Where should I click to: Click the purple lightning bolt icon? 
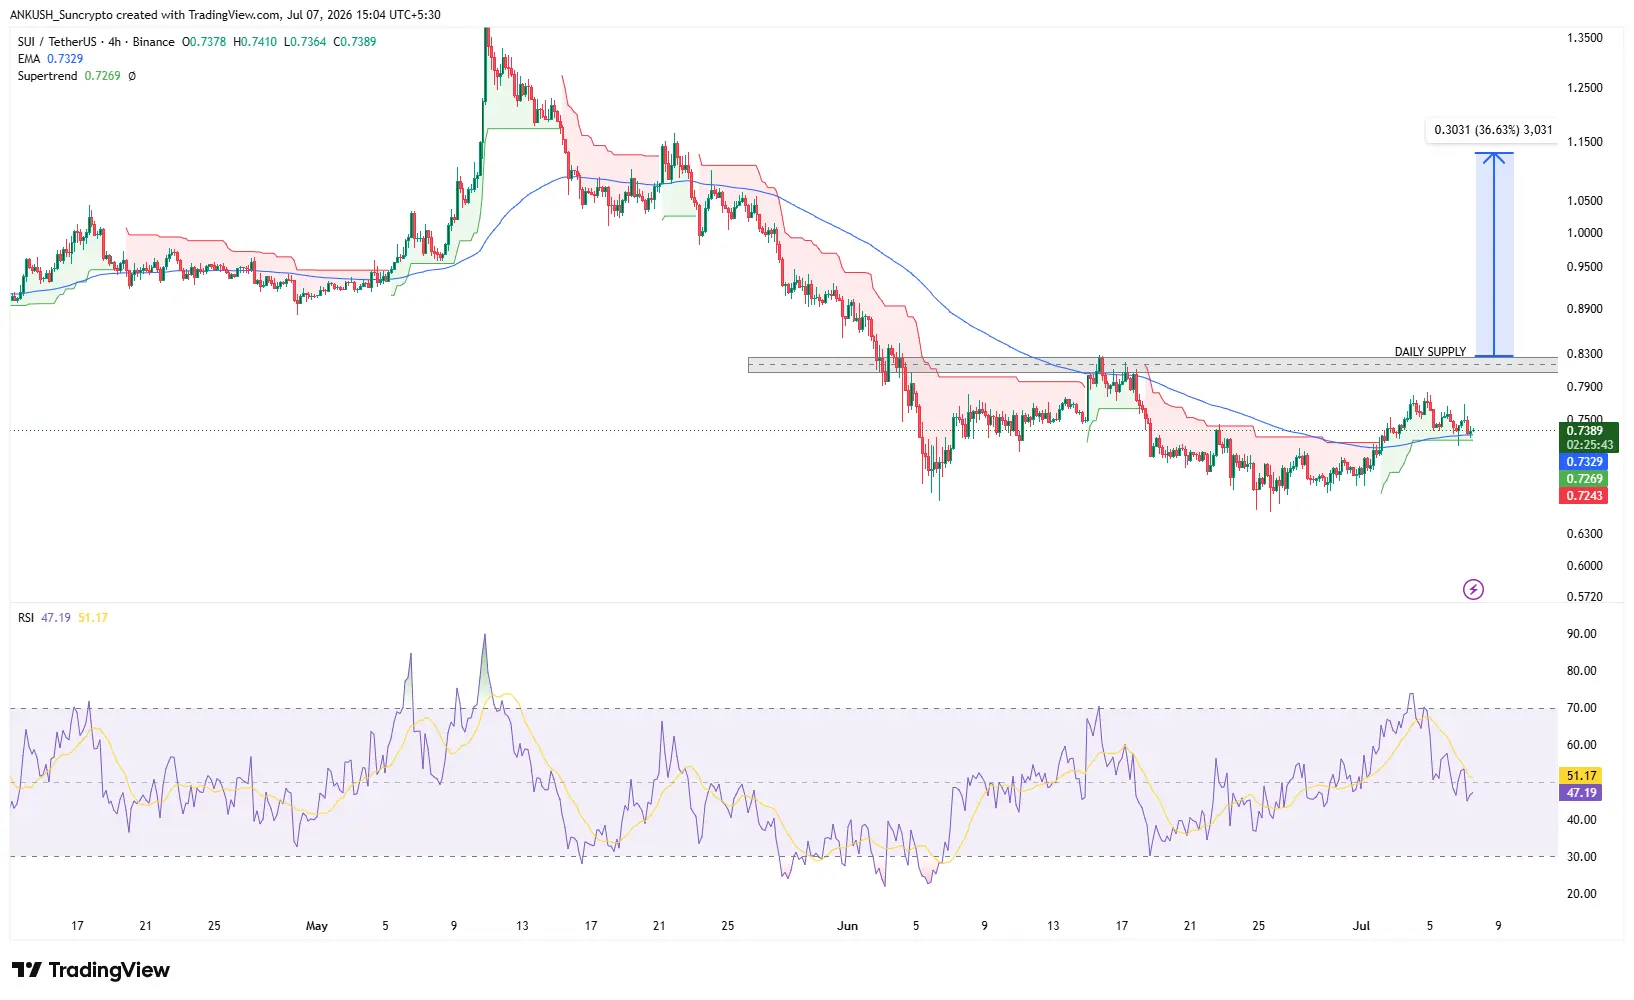(x=1473, y=589)
